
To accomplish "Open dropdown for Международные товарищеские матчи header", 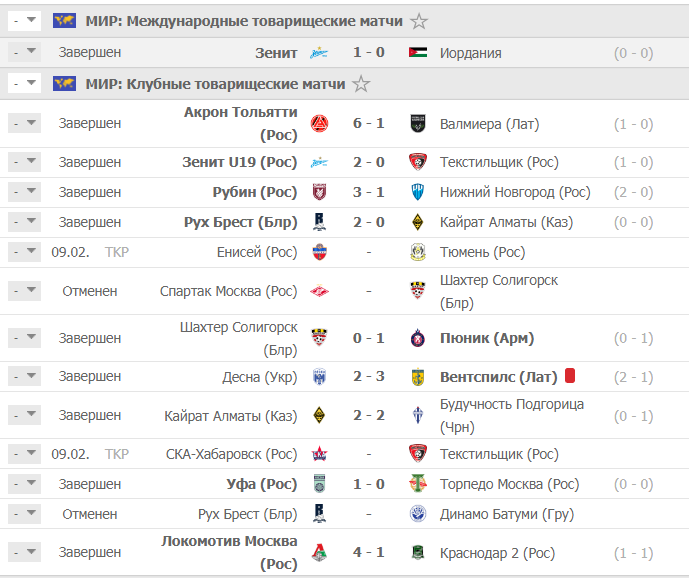I will (x=24, y=21).
